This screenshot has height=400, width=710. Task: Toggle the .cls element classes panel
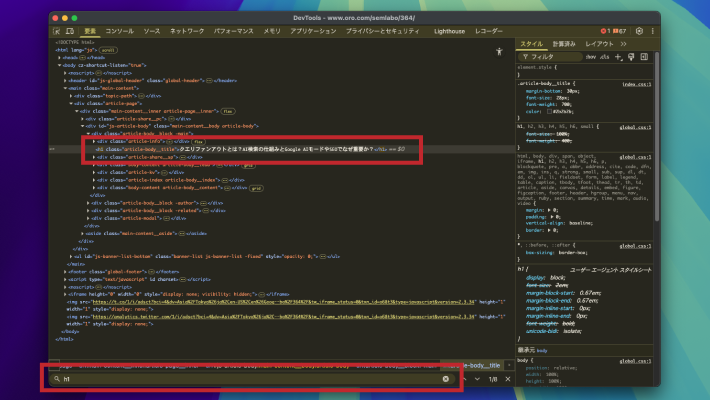pyautogui.click(x=605, y=57)
